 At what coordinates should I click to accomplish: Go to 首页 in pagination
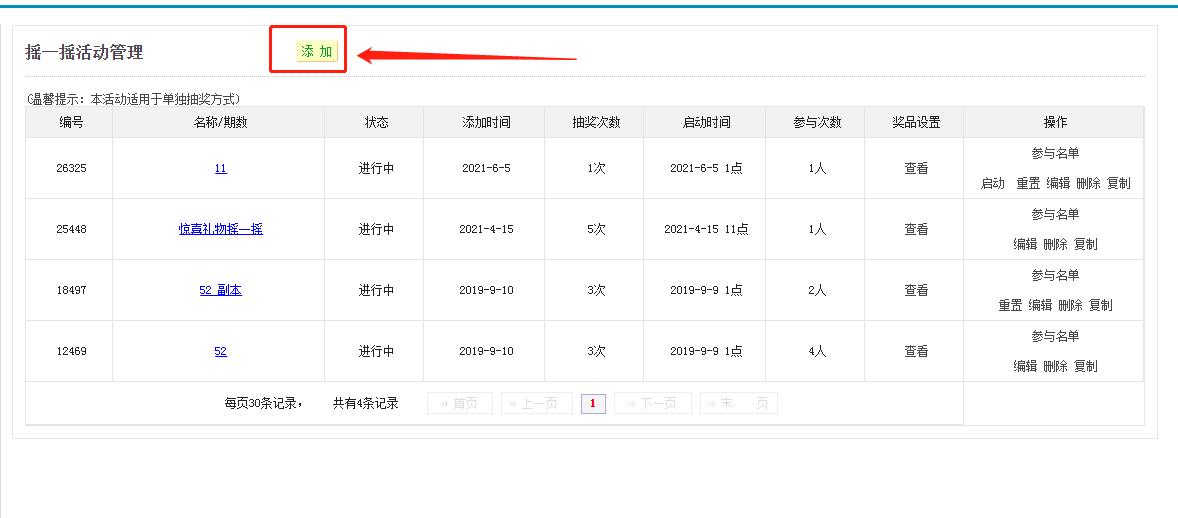[459, 404]
